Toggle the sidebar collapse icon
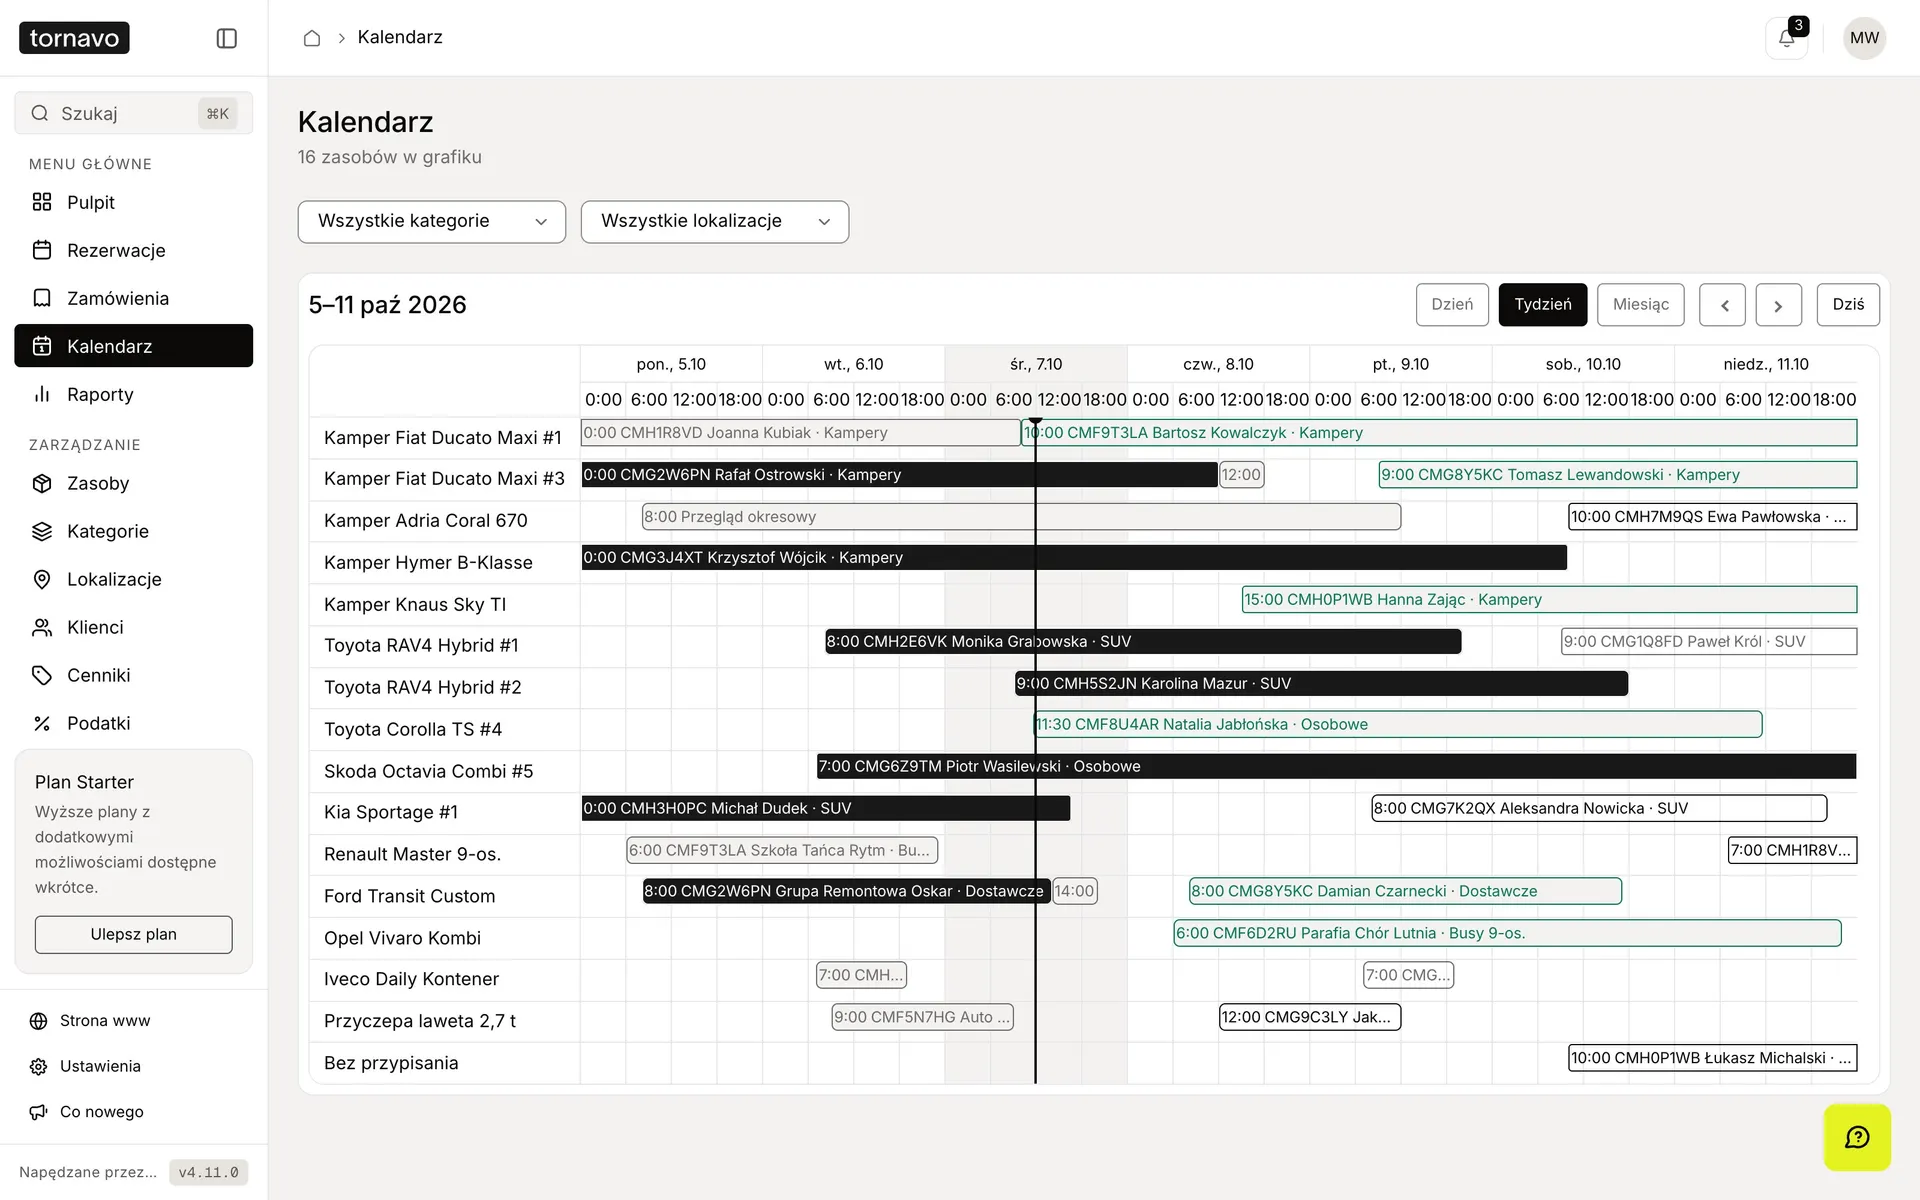 (227, 38)
